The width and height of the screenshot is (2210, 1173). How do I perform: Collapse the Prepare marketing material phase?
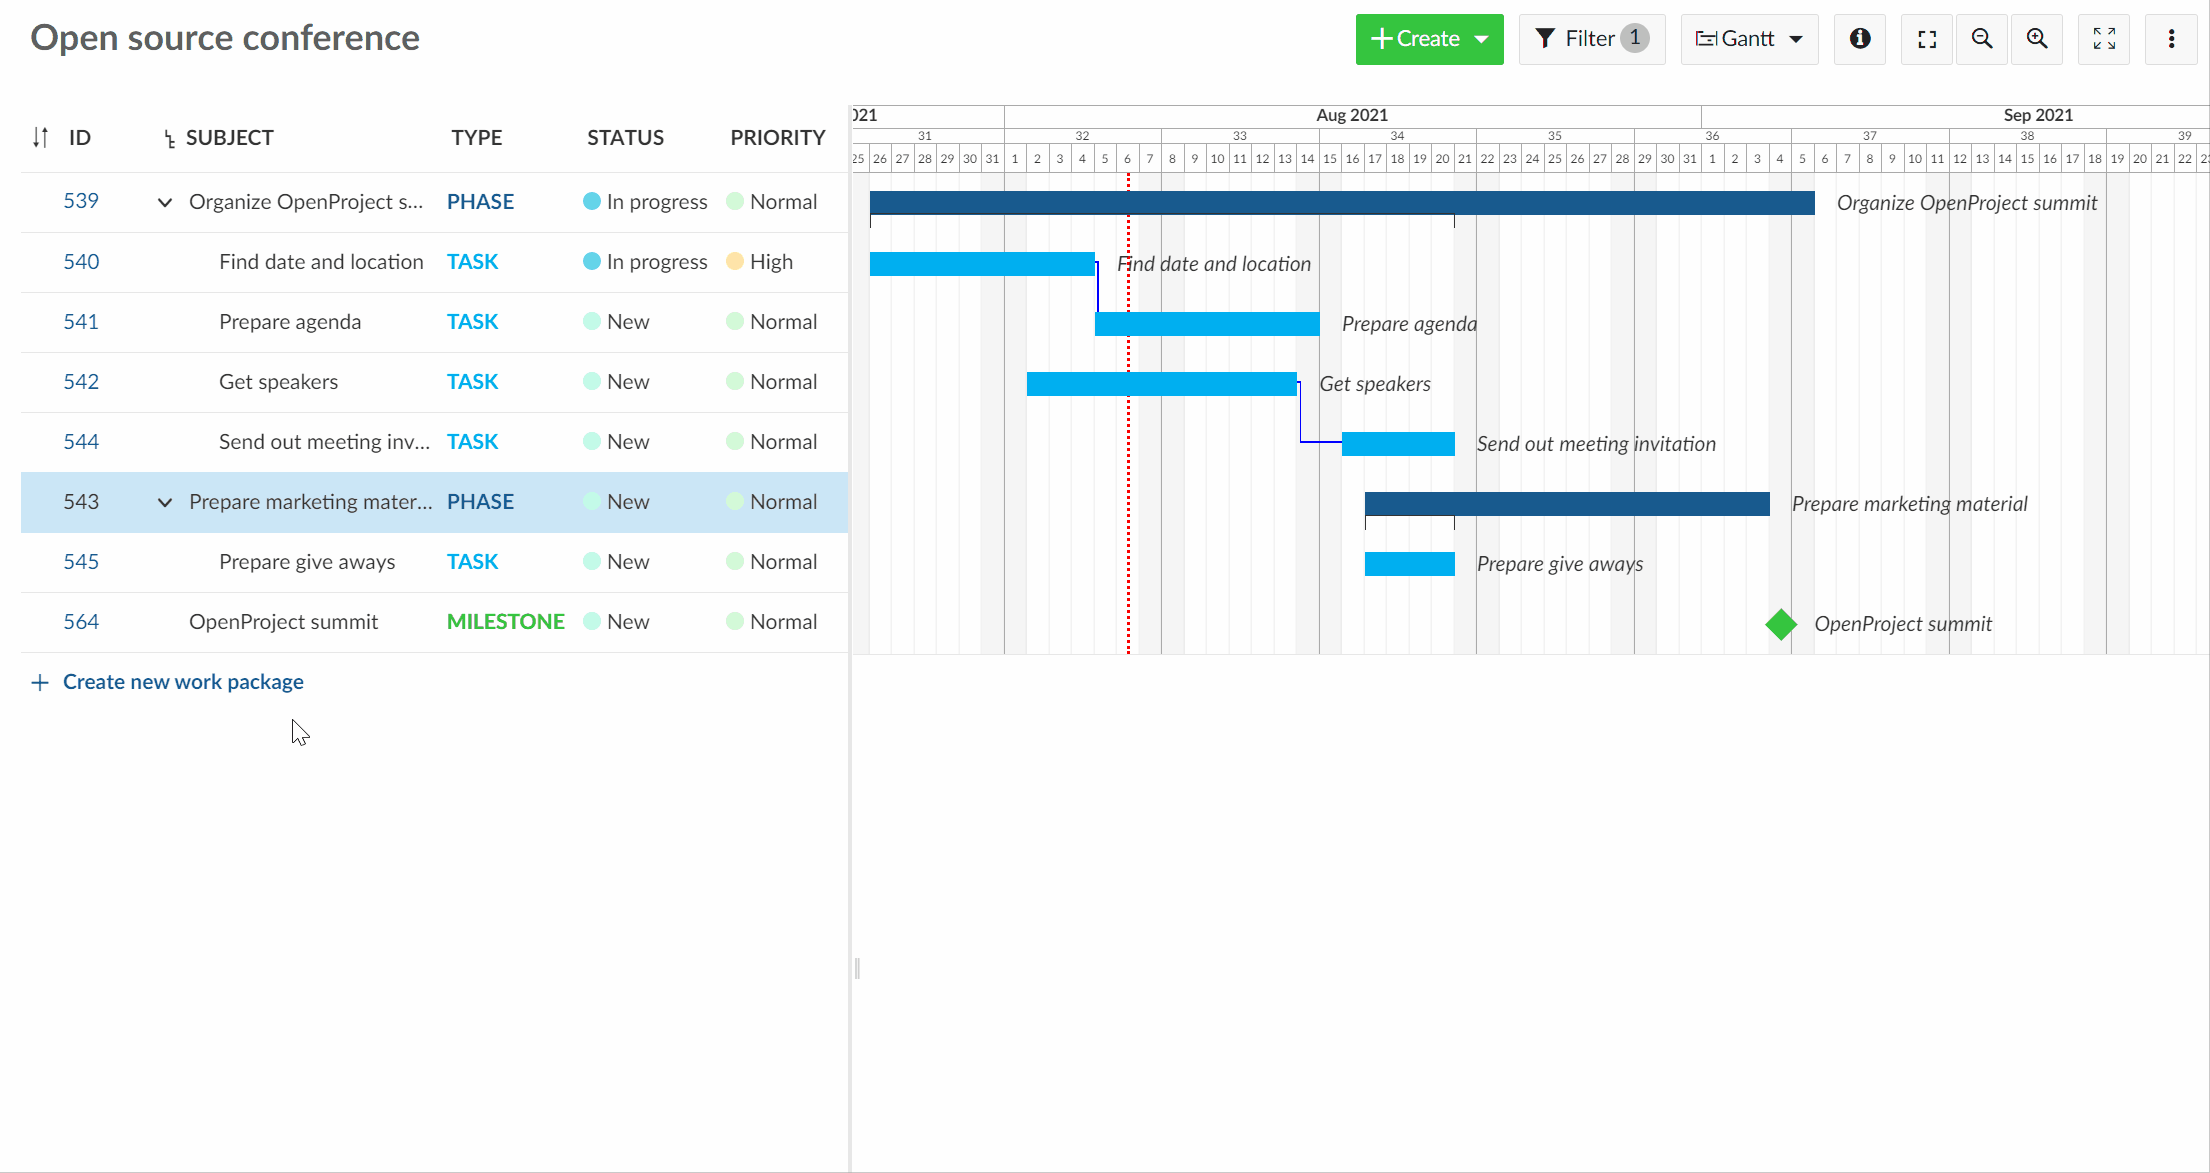(164, 502)
